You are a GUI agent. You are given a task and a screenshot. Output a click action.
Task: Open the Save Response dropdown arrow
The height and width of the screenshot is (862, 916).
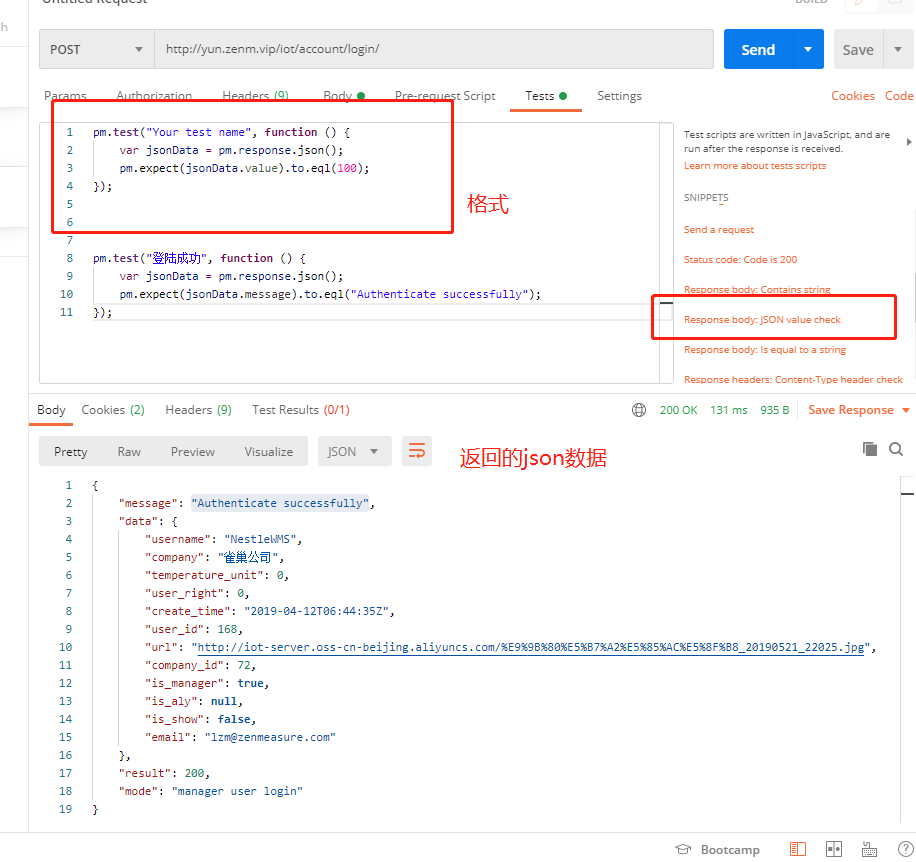tap(906, 410)
